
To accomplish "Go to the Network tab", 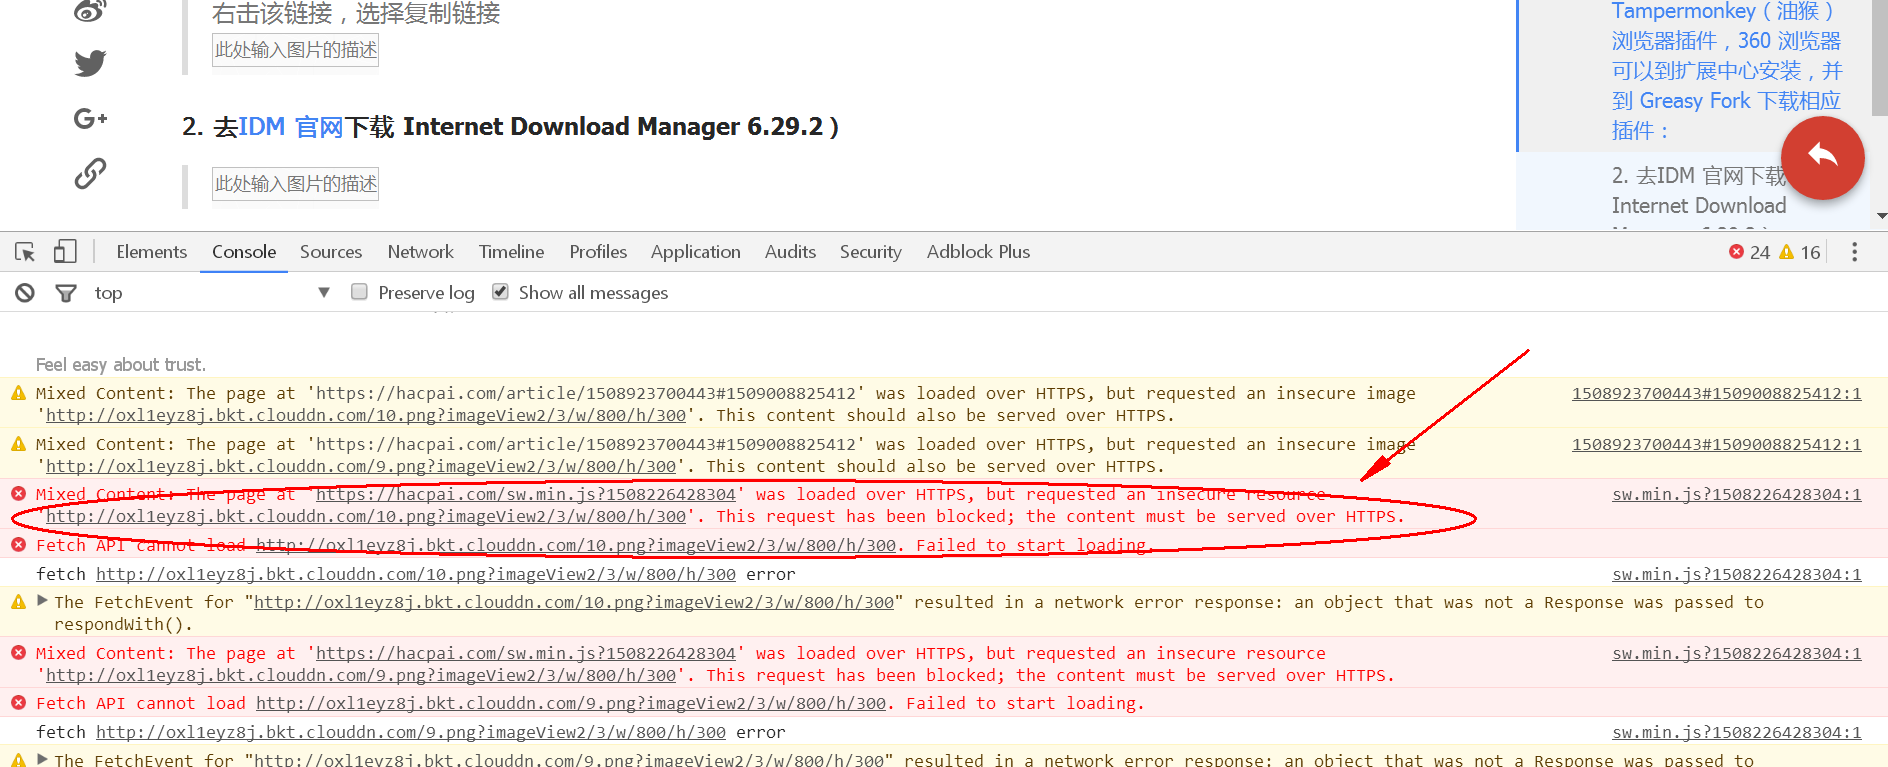I will click(x=420, y=252).
